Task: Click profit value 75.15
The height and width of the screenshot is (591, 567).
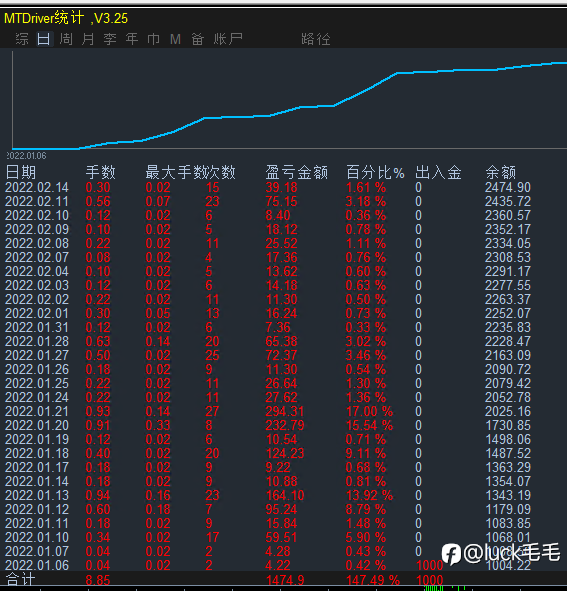Action: pos(281,201)
